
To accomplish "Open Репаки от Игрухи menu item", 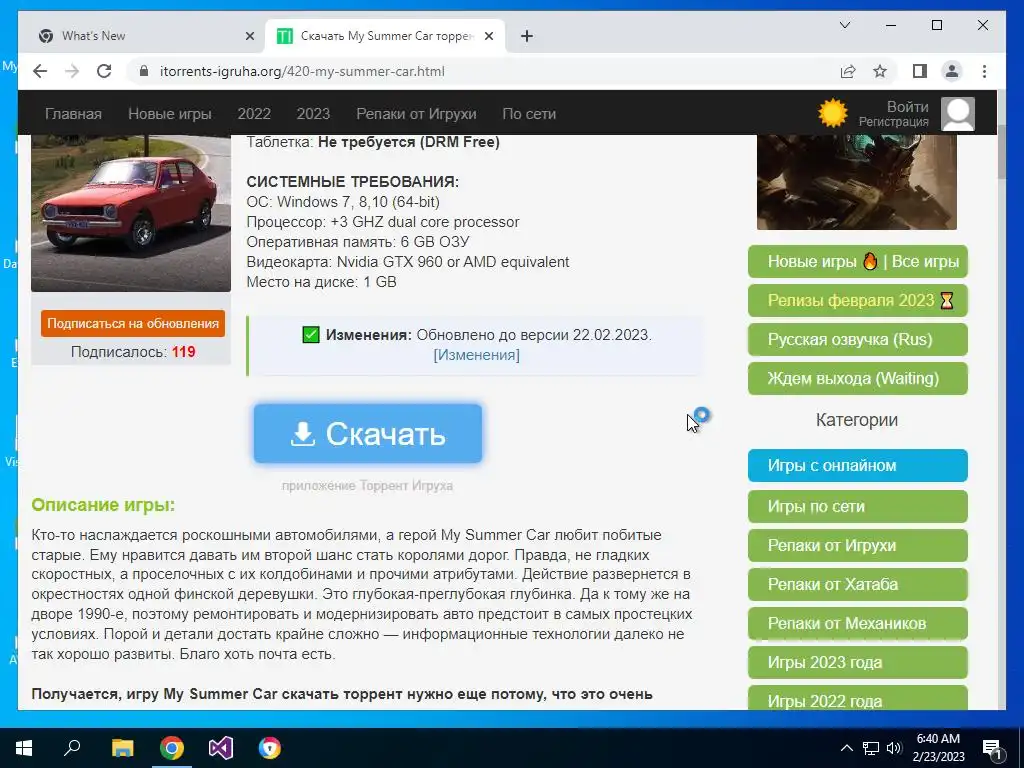I will click(416, 114).
